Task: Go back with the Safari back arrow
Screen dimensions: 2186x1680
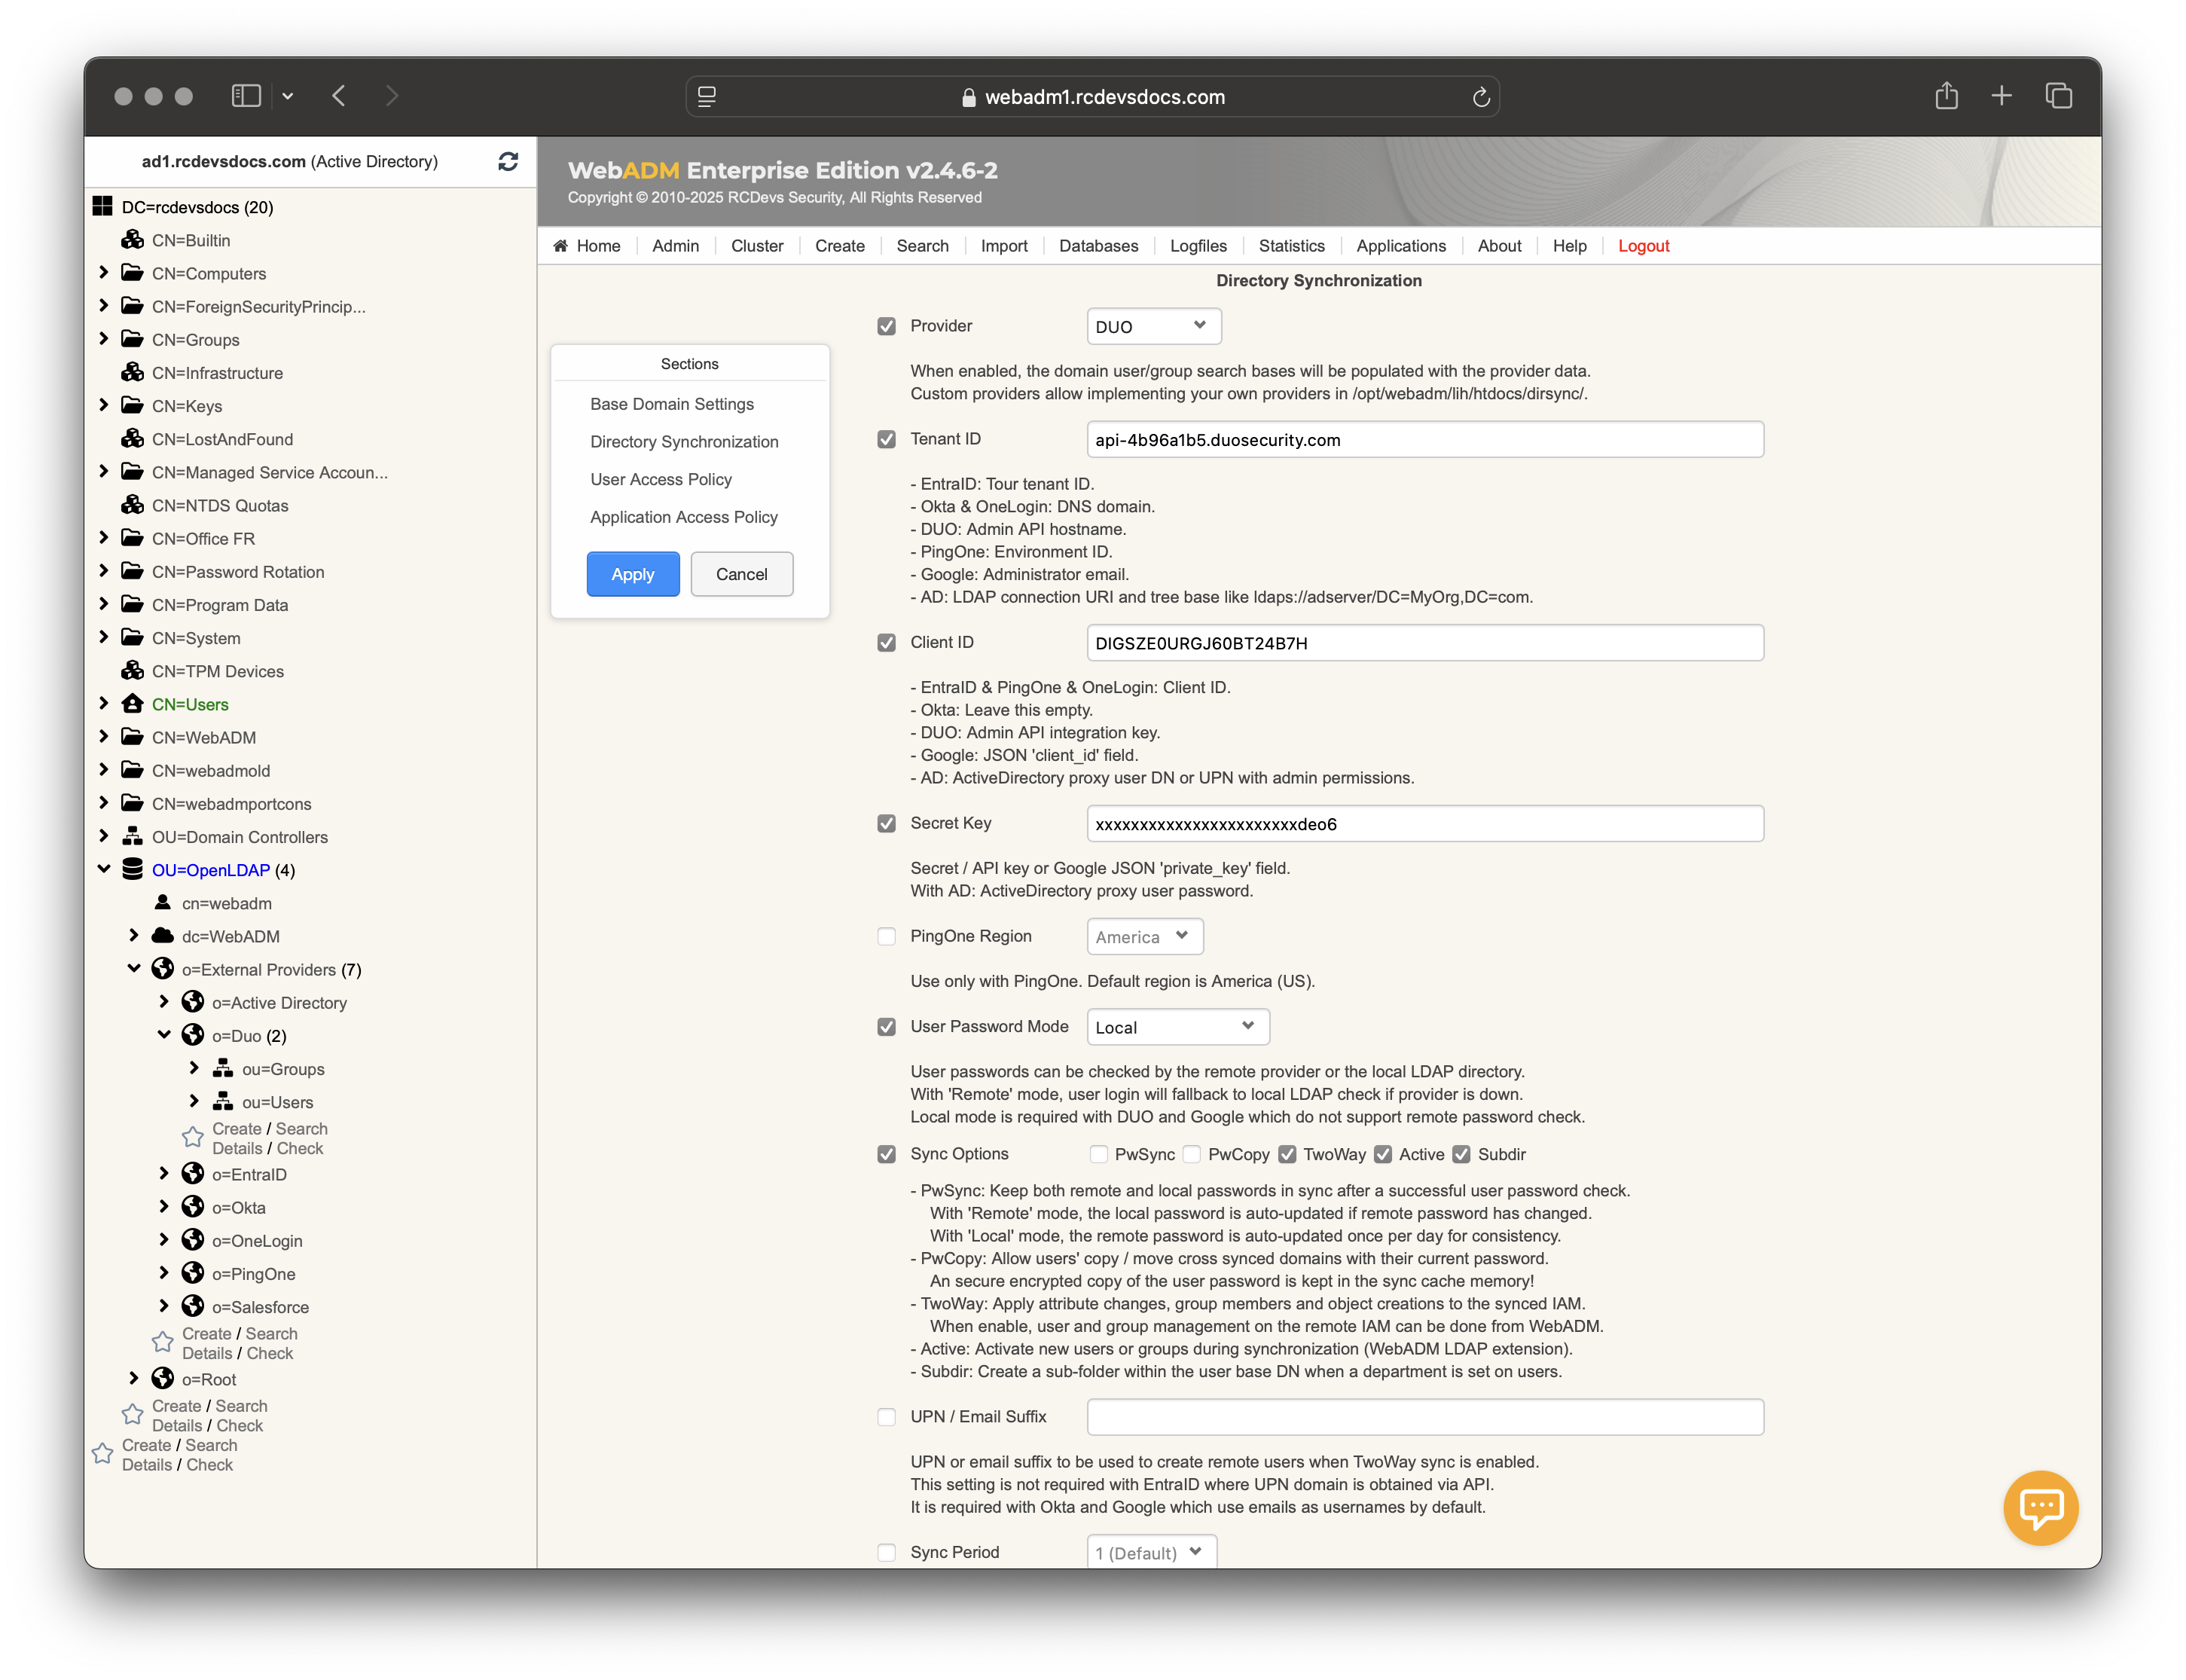Action: tap(339, 96)
